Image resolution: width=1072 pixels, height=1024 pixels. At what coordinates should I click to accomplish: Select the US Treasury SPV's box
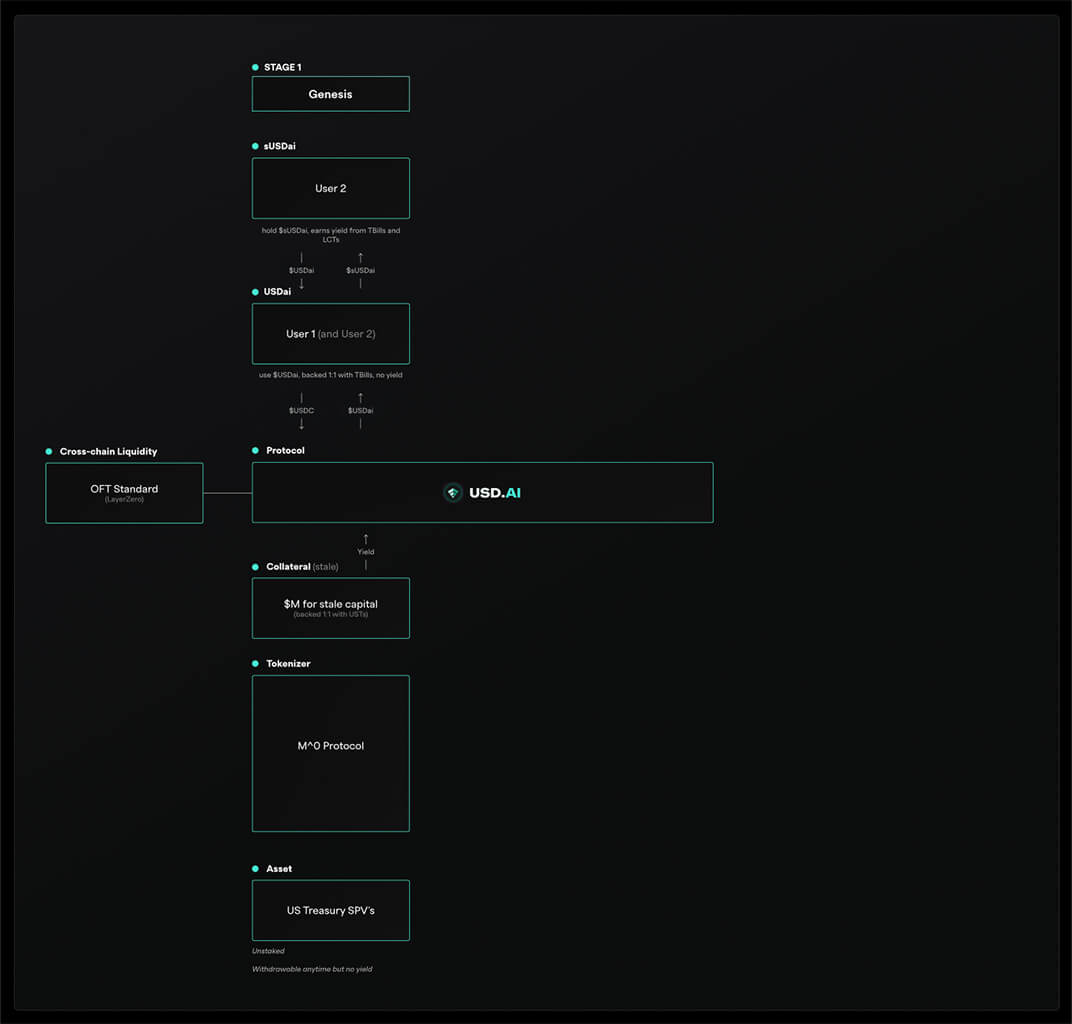coord(331,910)
